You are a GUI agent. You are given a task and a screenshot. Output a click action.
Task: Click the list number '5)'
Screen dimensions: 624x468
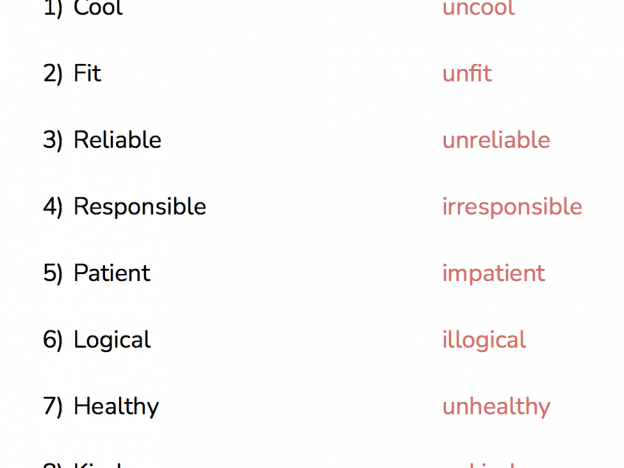[x=53, y=274]
